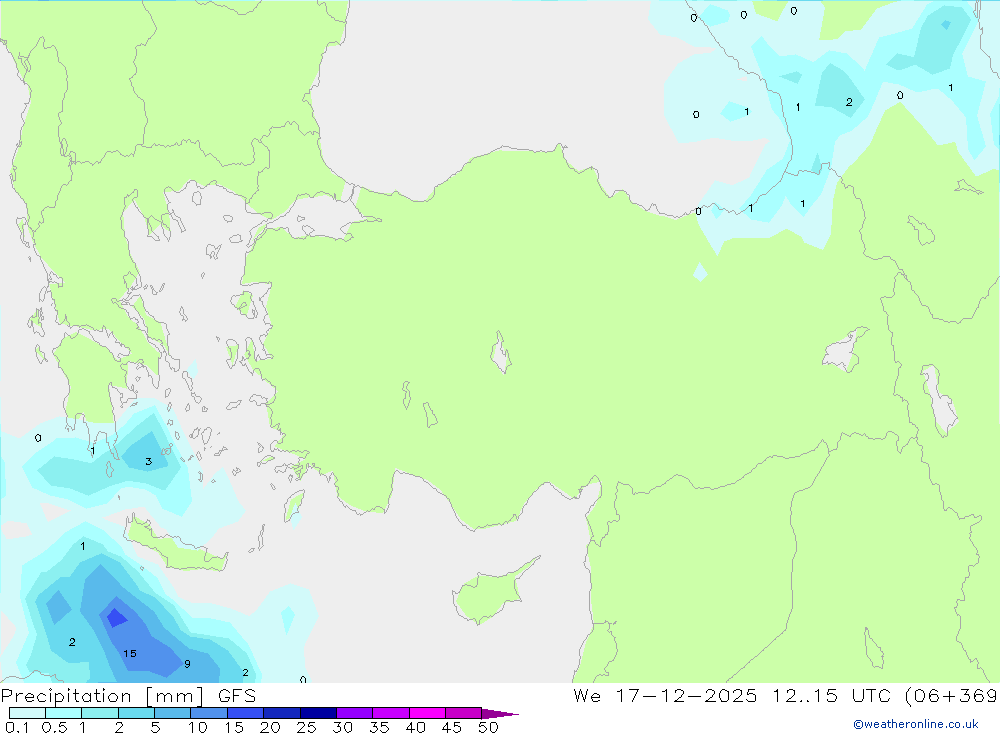Select the legend swatch between 10 and 15
Screen dimensions: 1000x733
click(209, 713)
